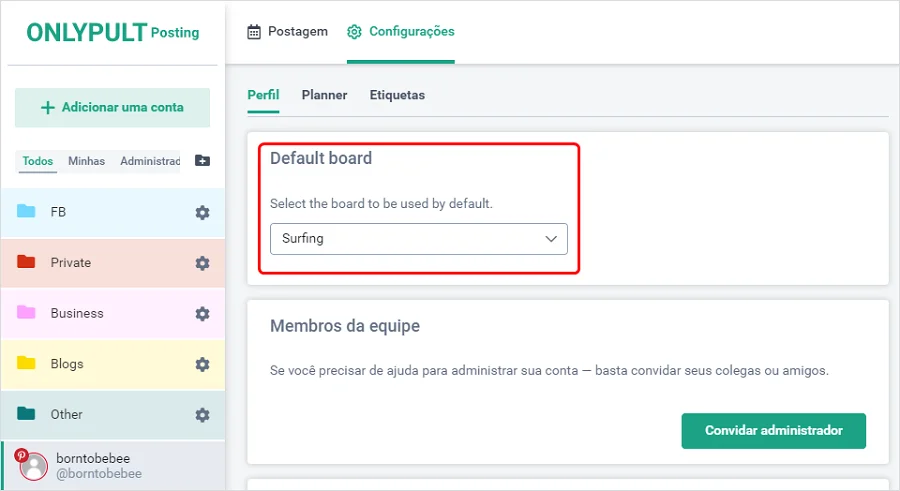
Task: Switch to the Planner sub-tab
Action: click(x=324, y=95)
